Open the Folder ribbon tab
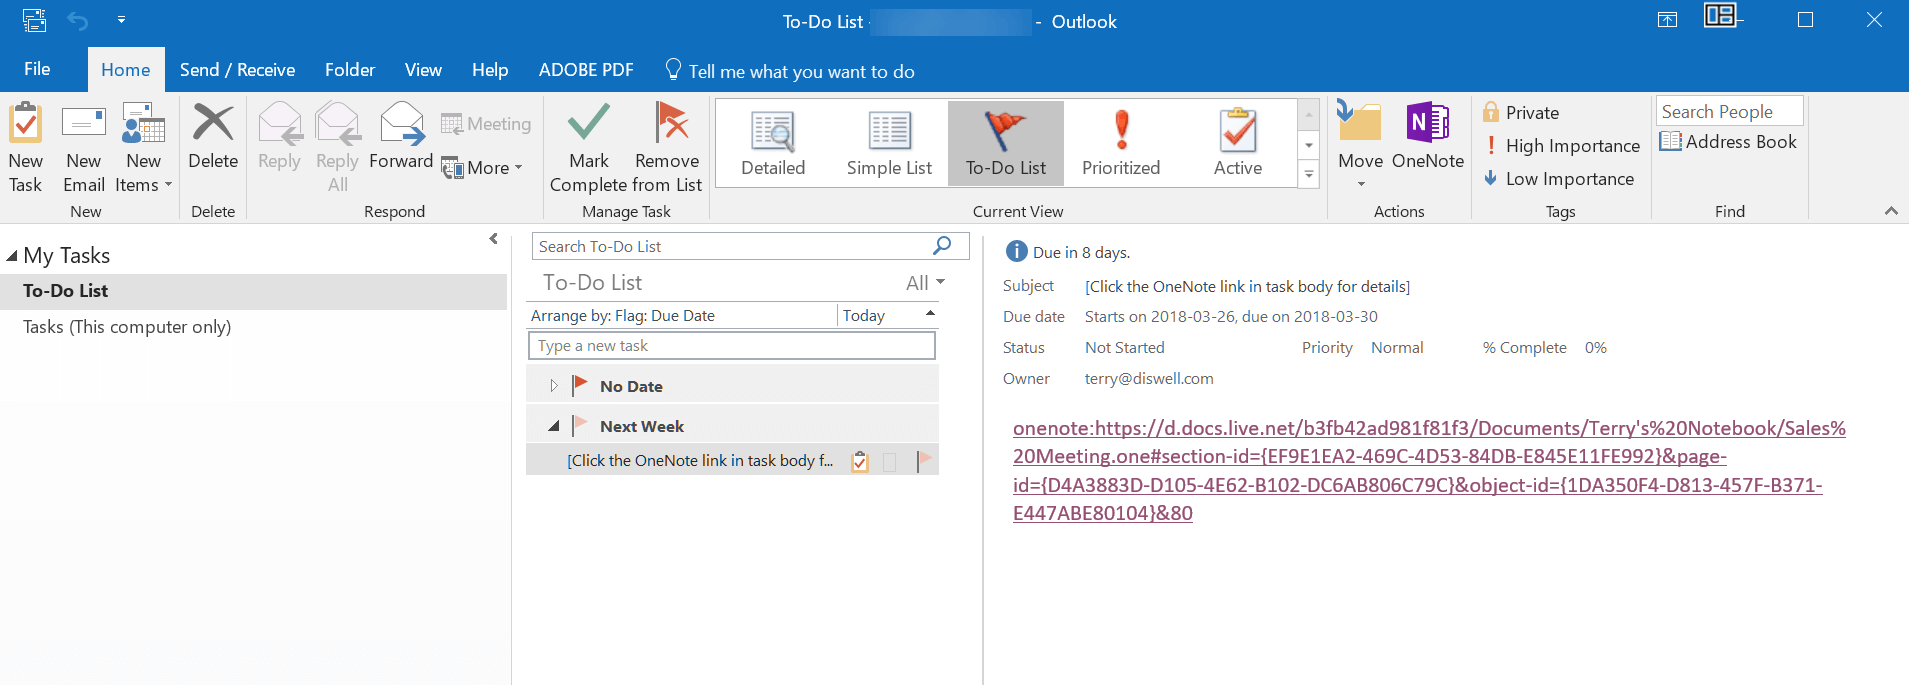Image resolution: width=1909 pixels, height=685 pixels. [x=350, y=70]
